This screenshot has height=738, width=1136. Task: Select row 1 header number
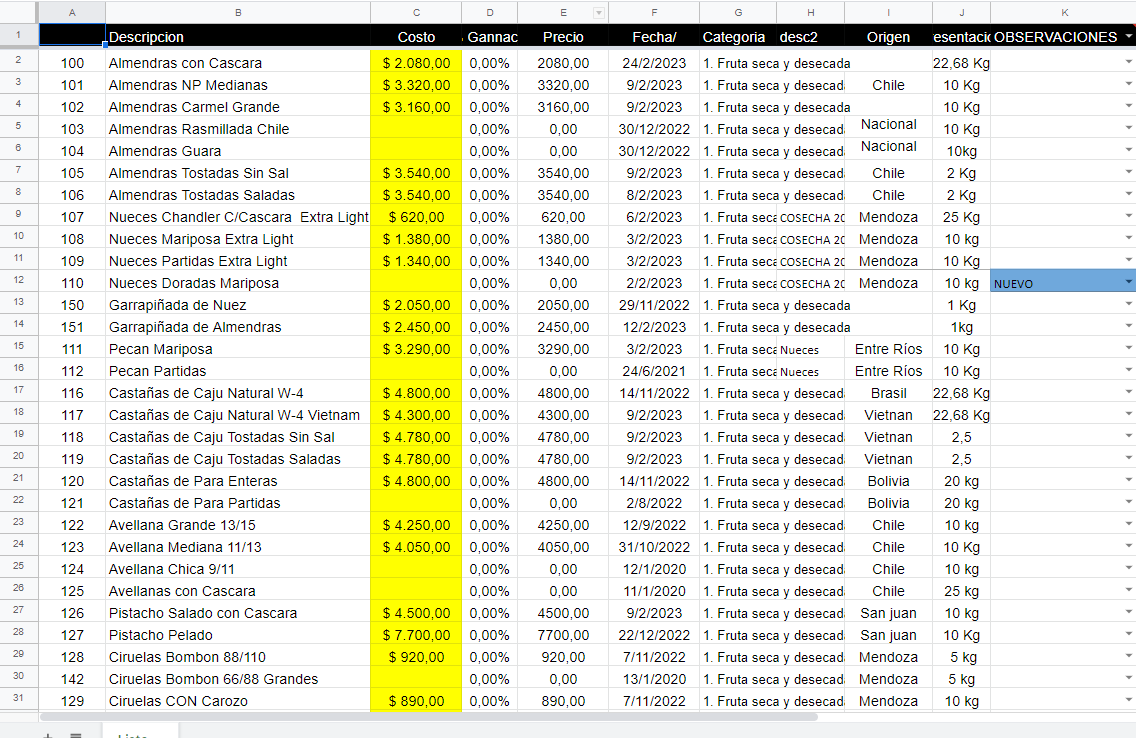[x=19, y=35]
